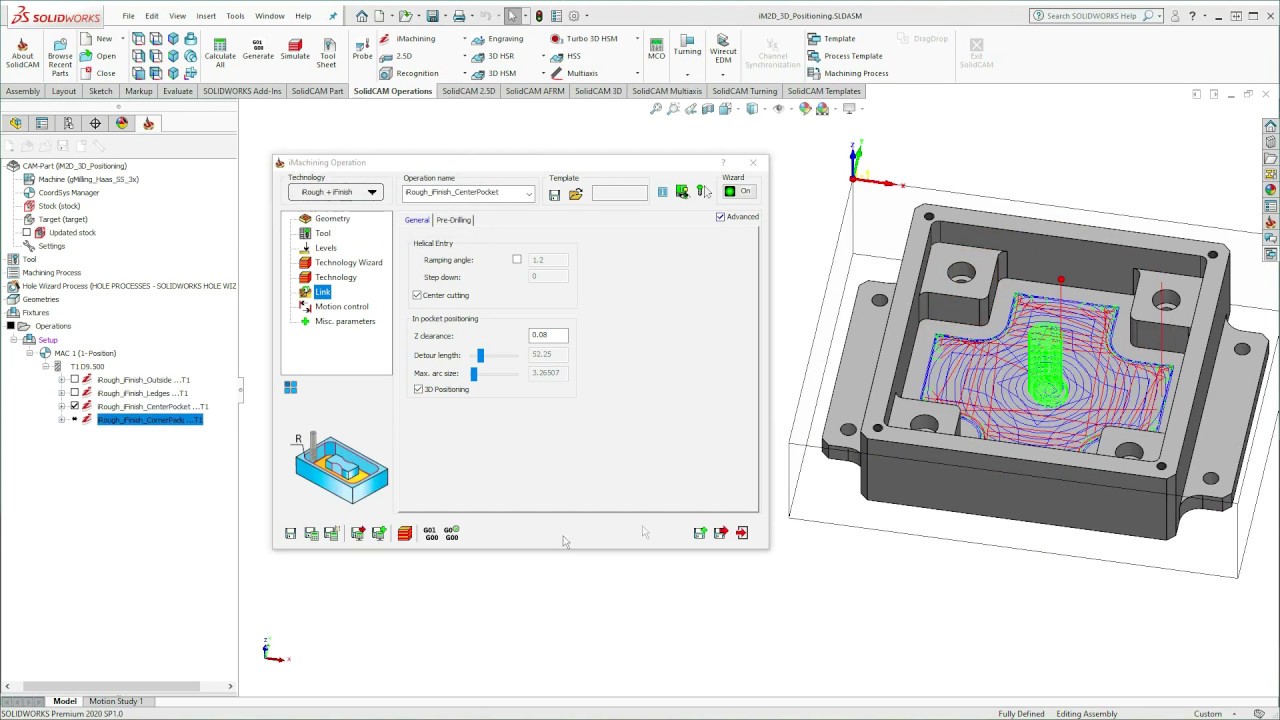Click the blue four-square view icon
This screenshot has height=720, width=1280.
pyautogui.click(x=290, y=387)
